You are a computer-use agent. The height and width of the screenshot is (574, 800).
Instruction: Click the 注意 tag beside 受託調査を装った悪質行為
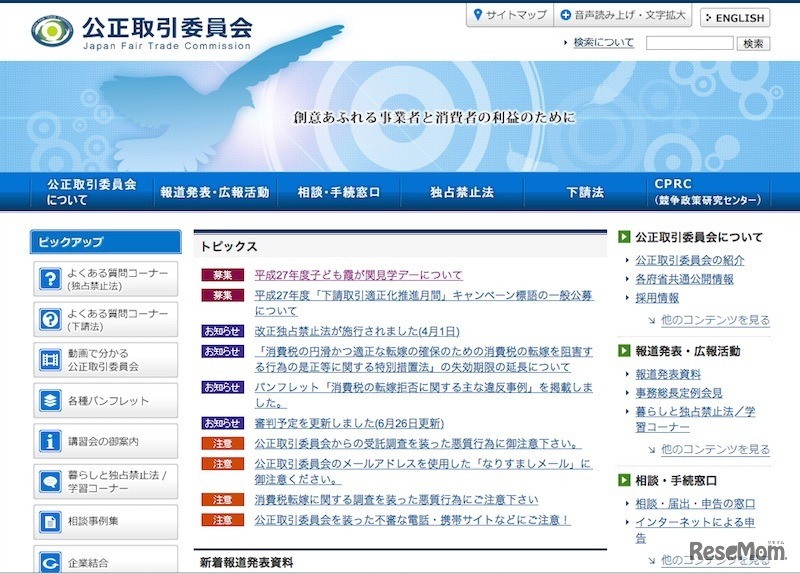[x=222, y=443]
